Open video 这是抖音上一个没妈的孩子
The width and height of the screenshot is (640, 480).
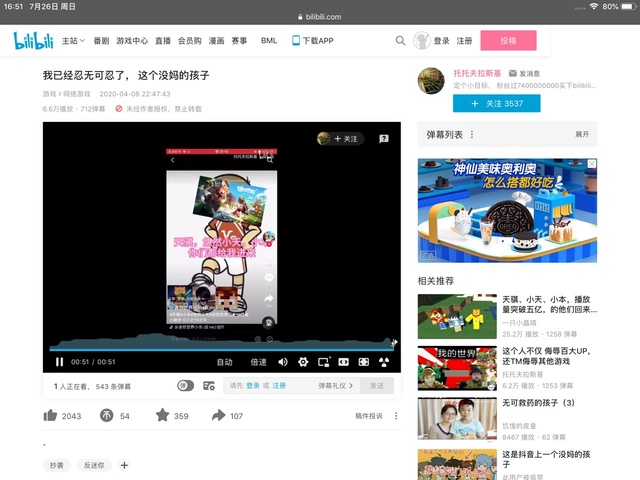click(546, 459)
